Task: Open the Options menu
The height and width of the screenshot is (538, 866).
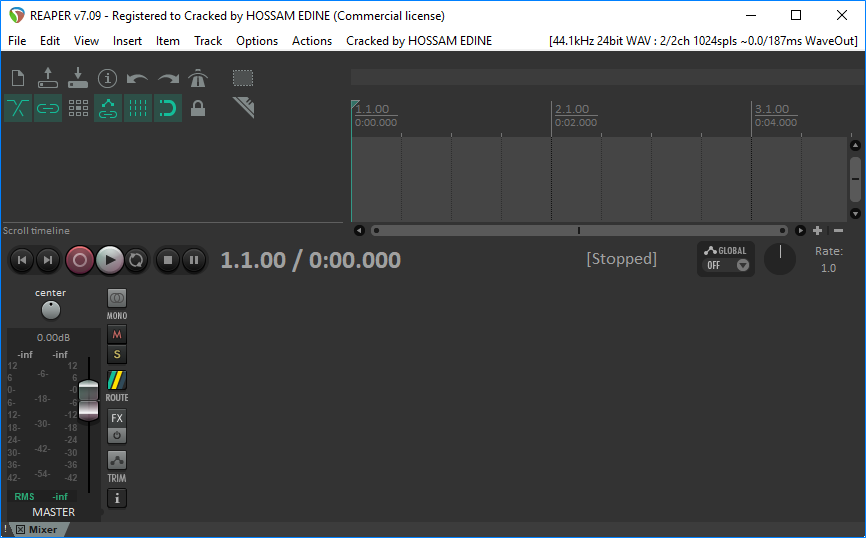Action: click(257, 41)
